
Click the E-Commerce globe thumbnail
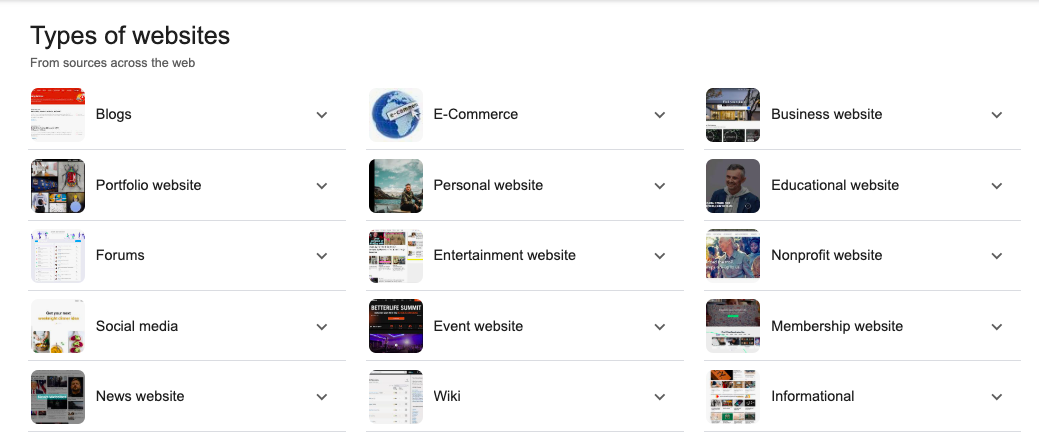[x=396, y=115]
